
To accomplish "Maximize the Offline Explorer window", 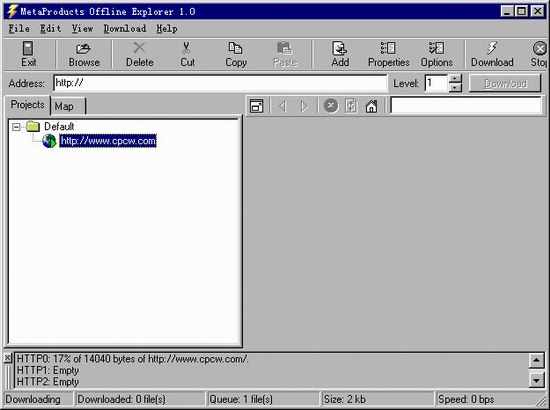I will coord(522,11).
